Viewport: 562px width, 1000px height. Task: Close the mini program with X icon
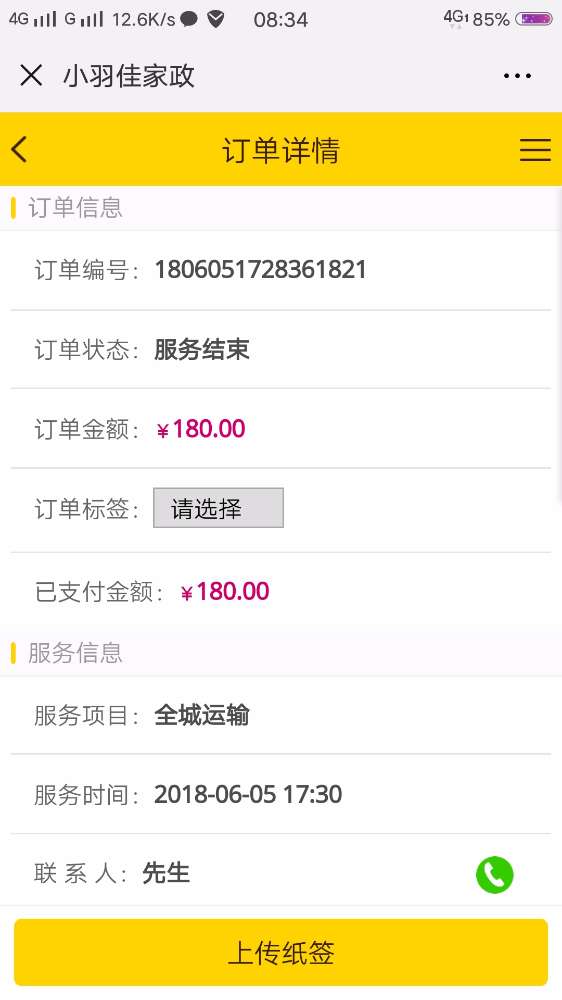(x=31, y=75)
